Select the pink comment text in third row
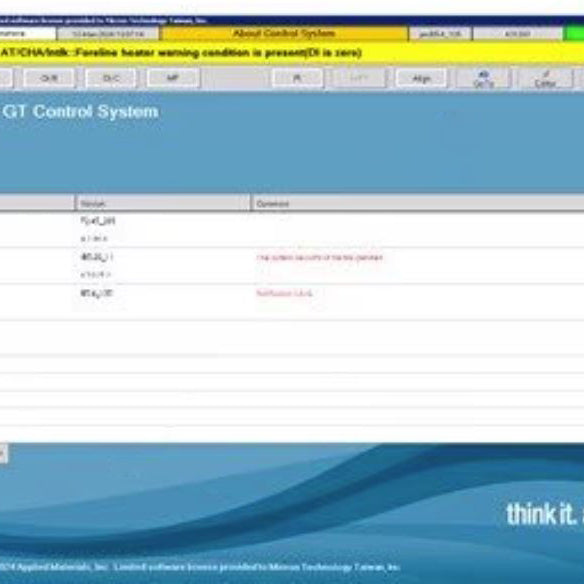The width and height of the screenshot is (584, 584). pyautogui.click(x=284, y=293)
